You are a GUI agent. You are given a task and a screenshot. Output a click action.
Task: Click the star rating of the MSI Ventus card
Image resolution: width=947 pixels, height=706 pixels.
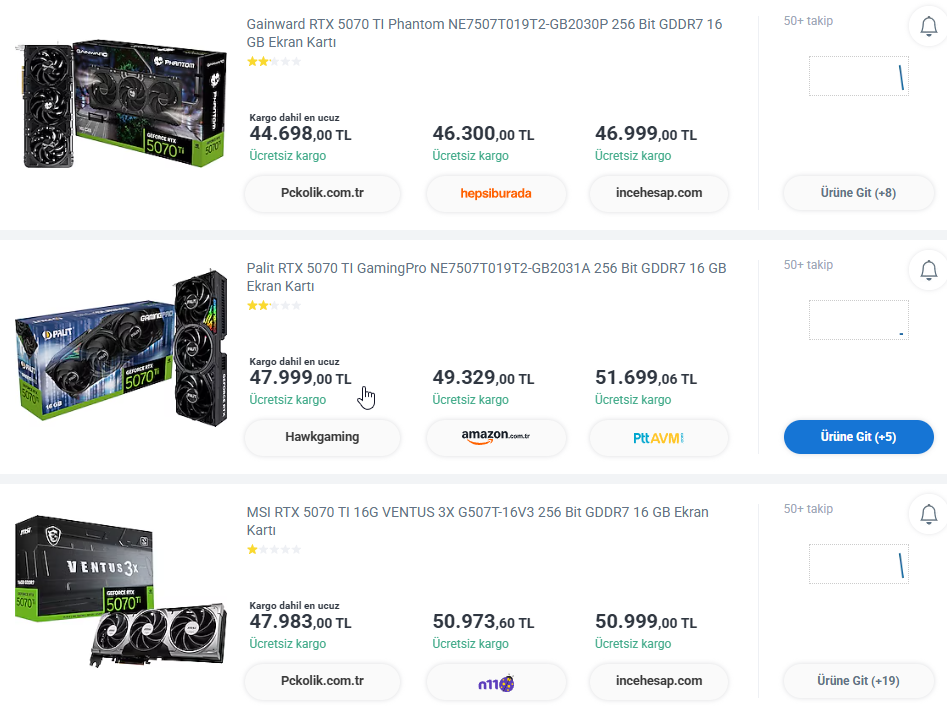coord(274,549)
